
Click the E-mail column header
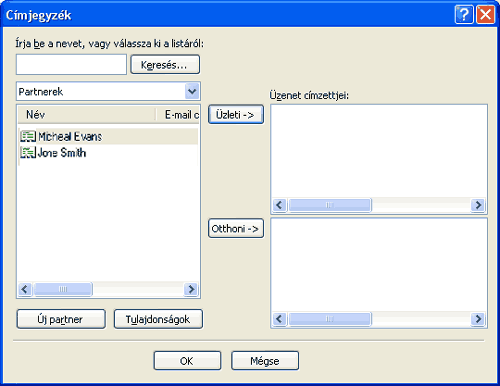click(178, 115)
